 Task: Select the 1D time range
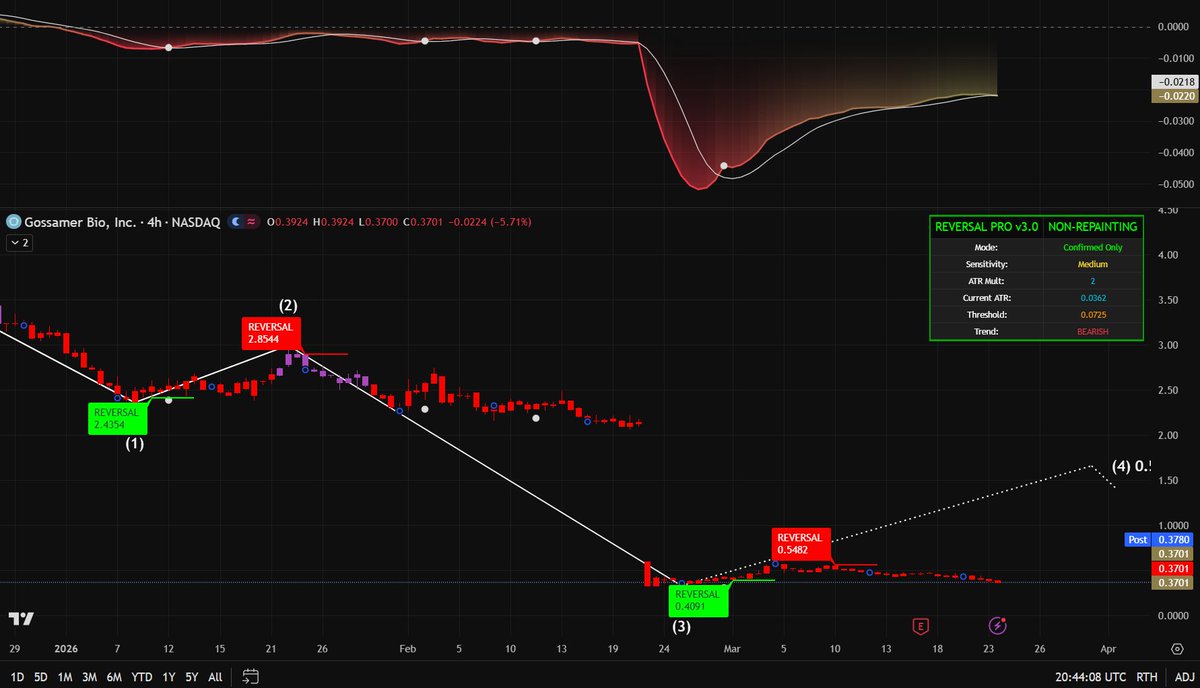17,677
